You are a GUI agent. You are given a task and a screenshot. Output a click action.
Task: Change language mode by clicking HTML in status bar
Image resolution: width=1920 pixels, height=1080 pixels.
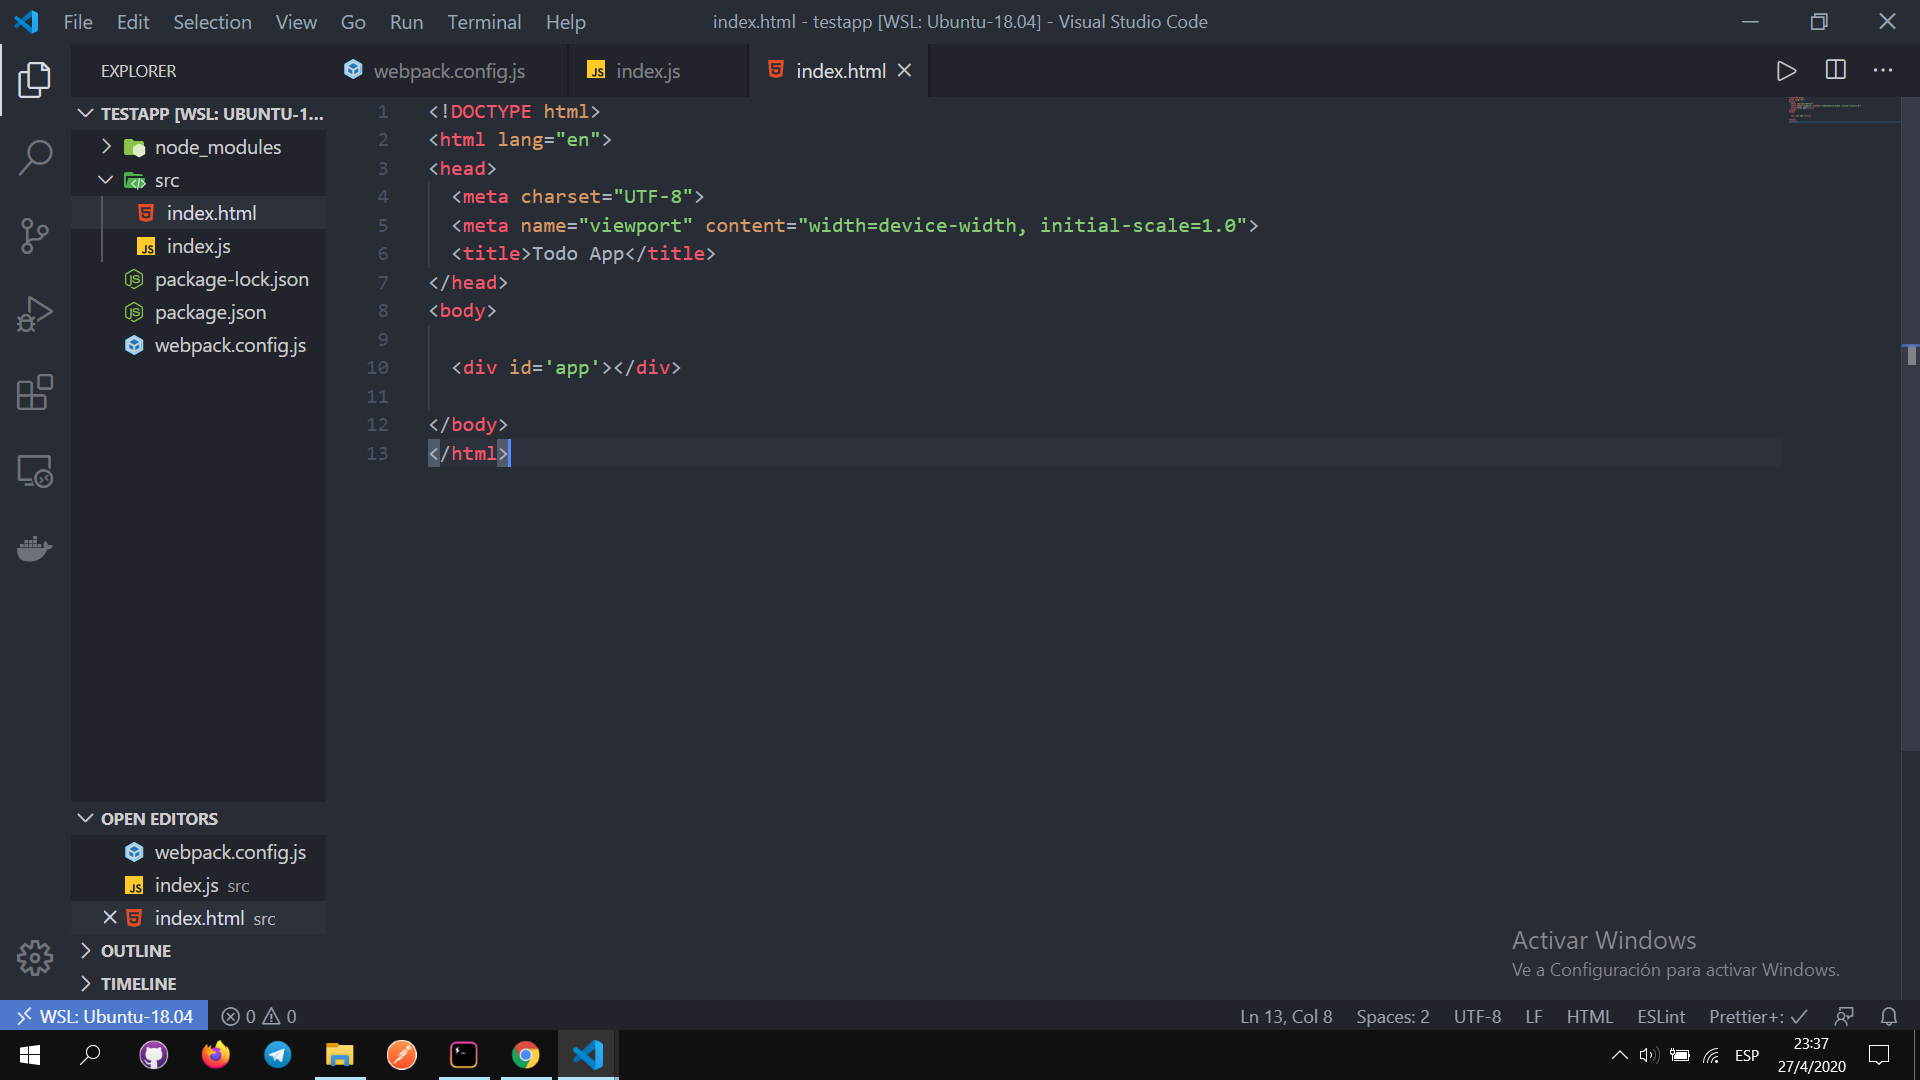[1589, 1015]
